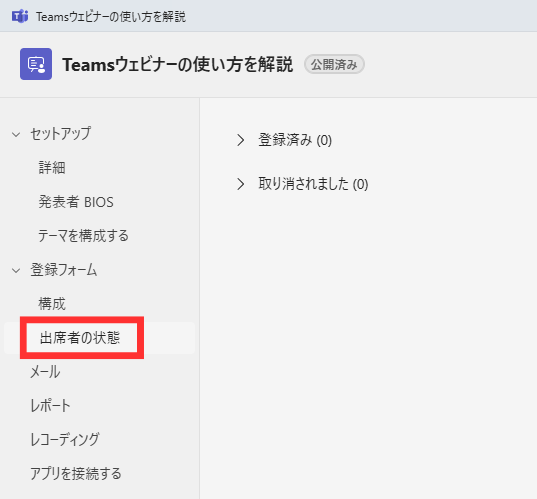Click the webinar title heading text
The height and width of the screenshot is (499, 537).
click(x=177, y=64)
